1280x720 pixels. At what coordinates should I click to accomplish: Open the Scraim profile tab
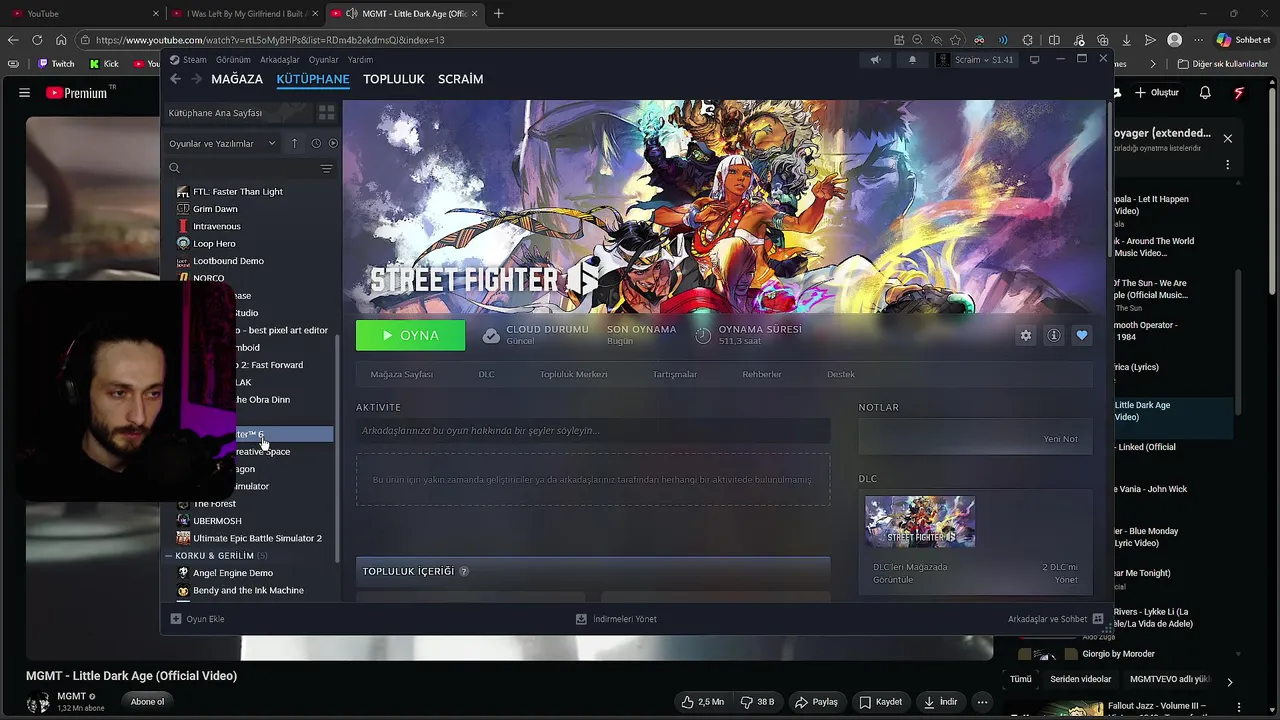[x=460, y=79]
